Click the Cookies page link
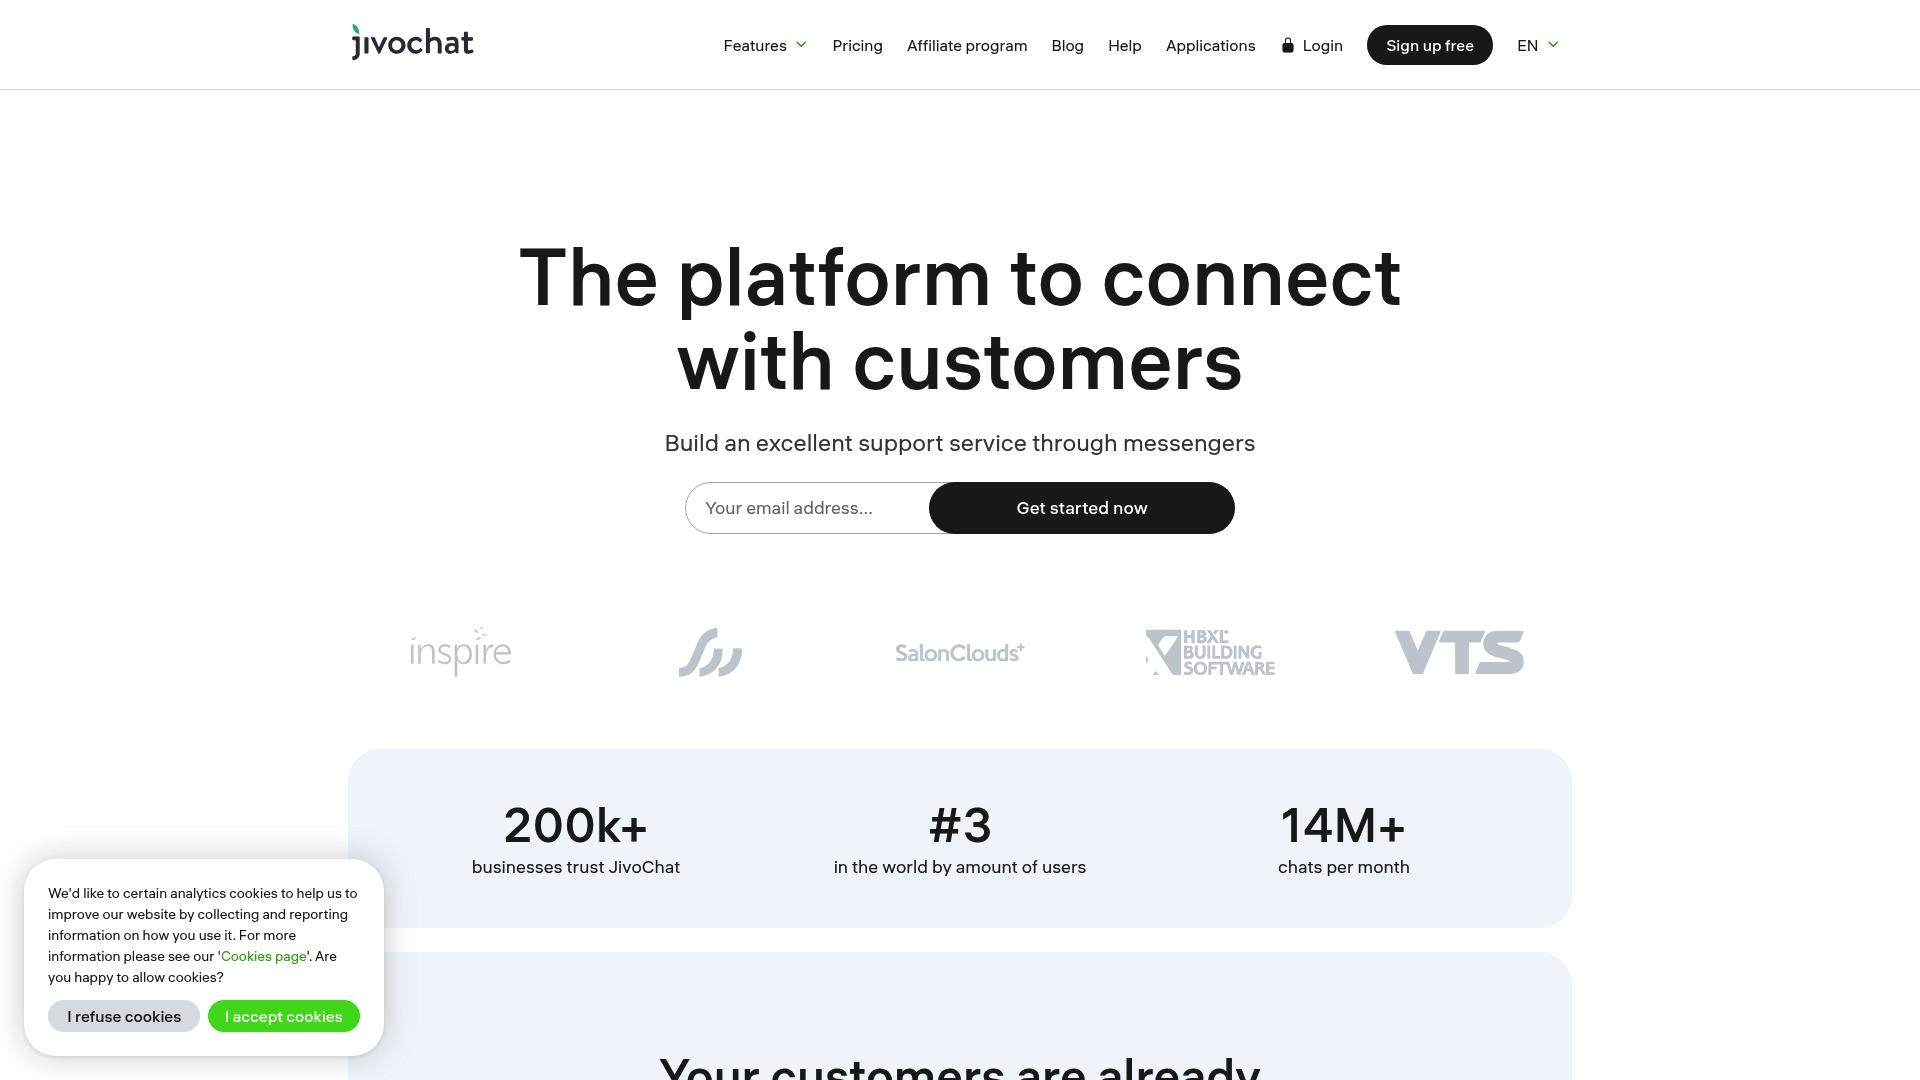Screen dimensions: 1920x1080 pyautogui.click(x=262, y=956)
